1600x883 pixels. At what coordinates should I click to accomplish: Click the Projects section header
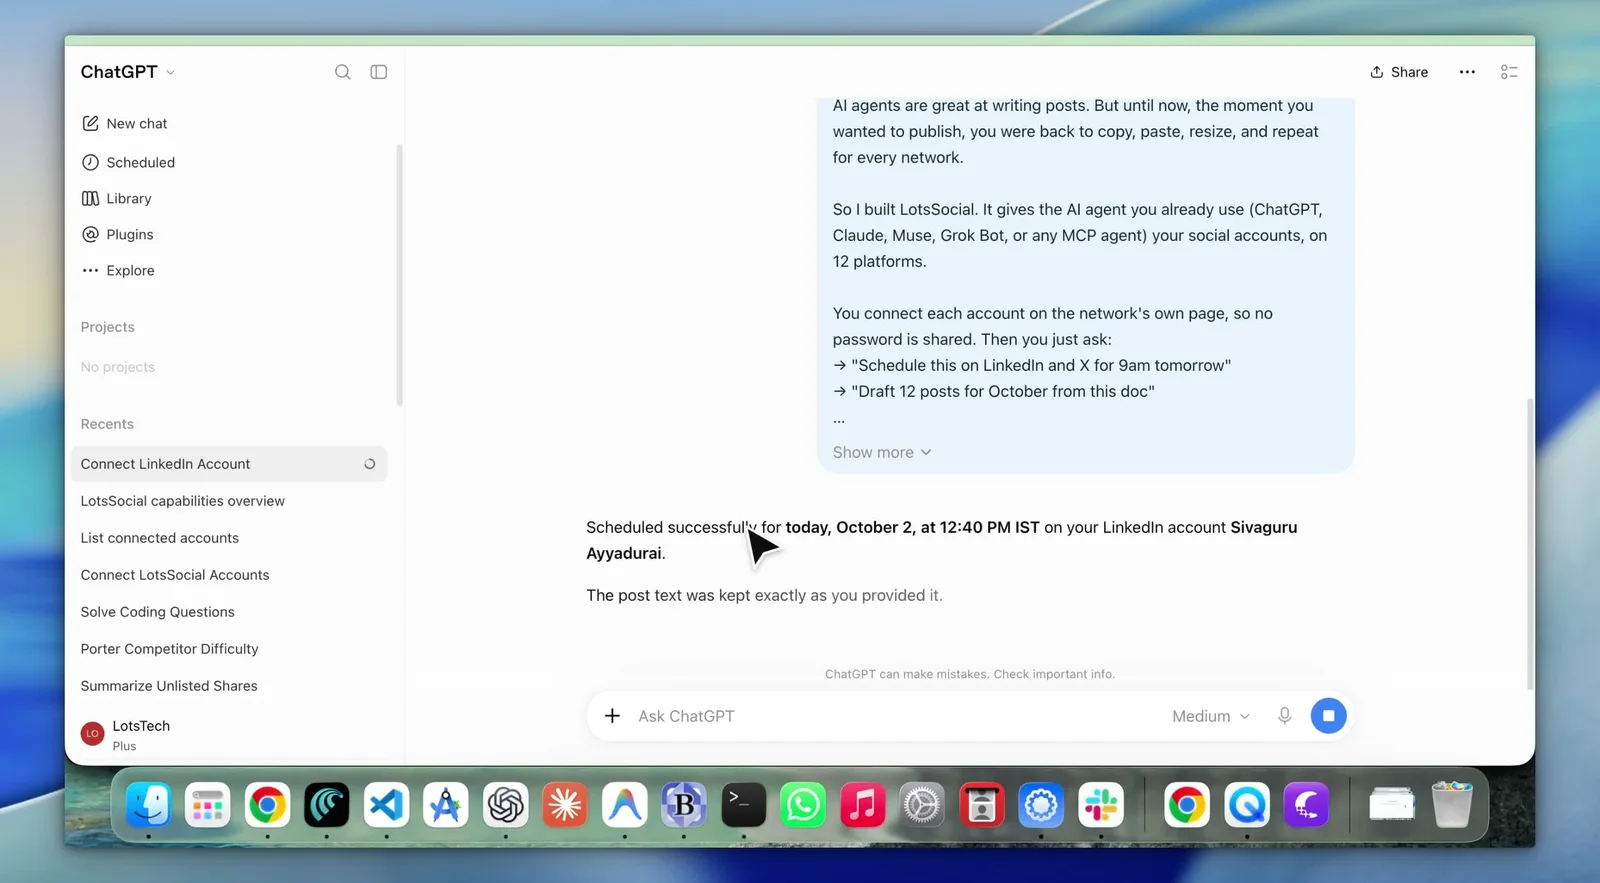point(107,327)
